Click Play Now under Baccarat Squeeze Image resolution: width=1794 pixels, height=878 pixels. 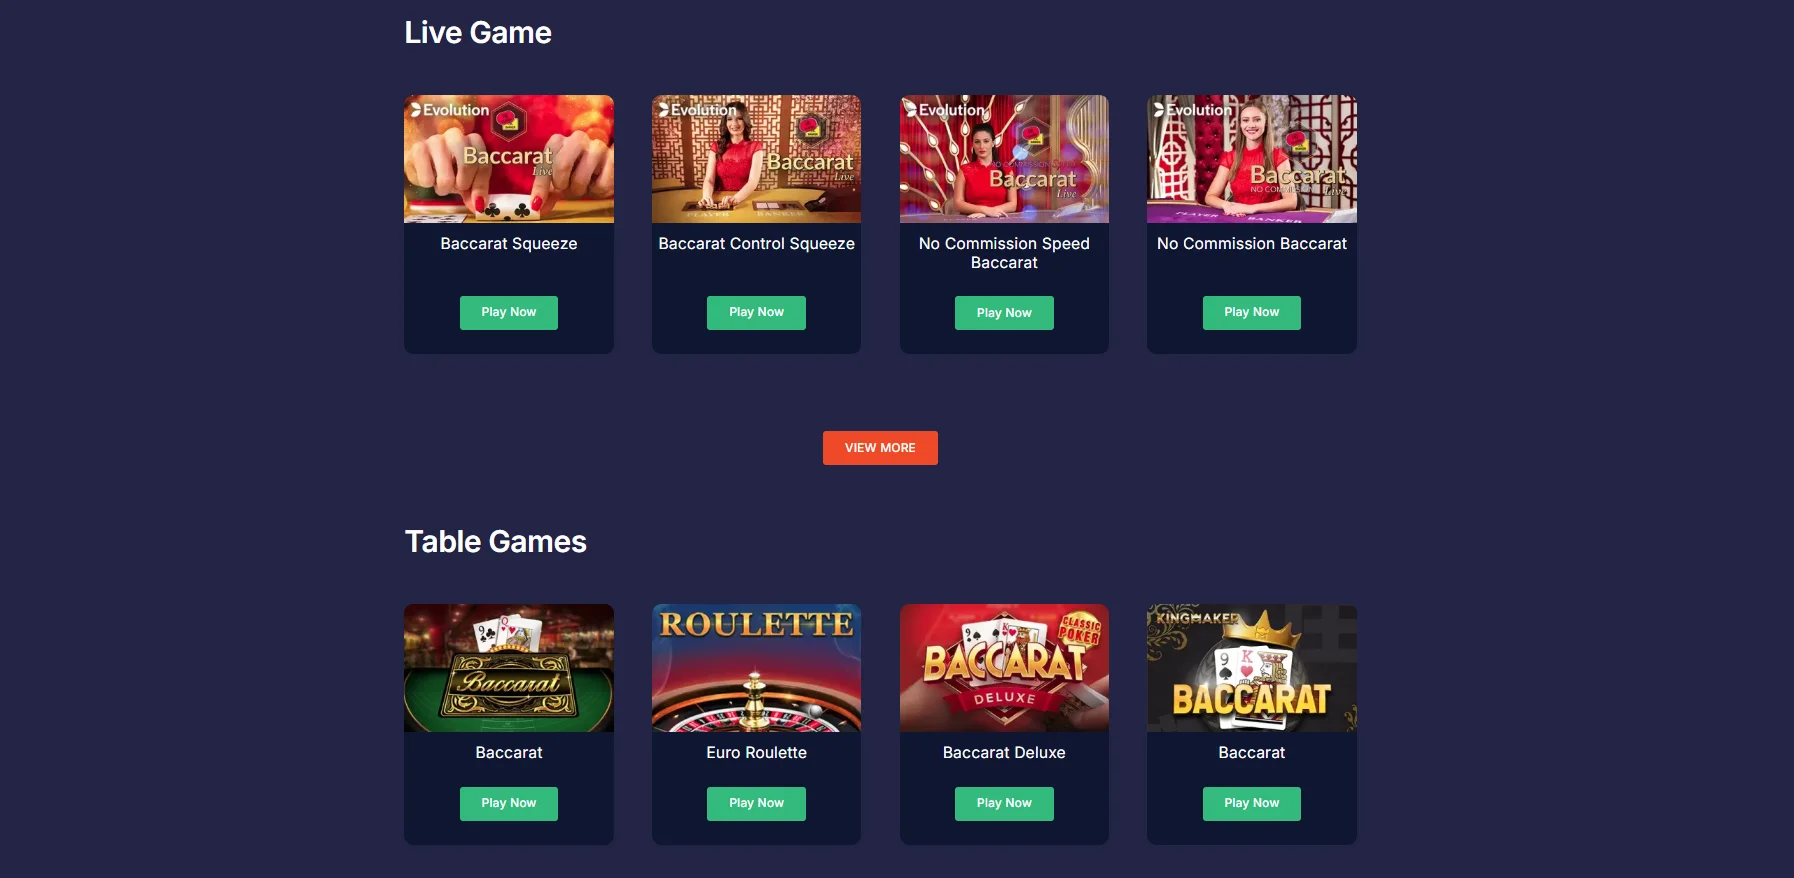tap(508, 313)
